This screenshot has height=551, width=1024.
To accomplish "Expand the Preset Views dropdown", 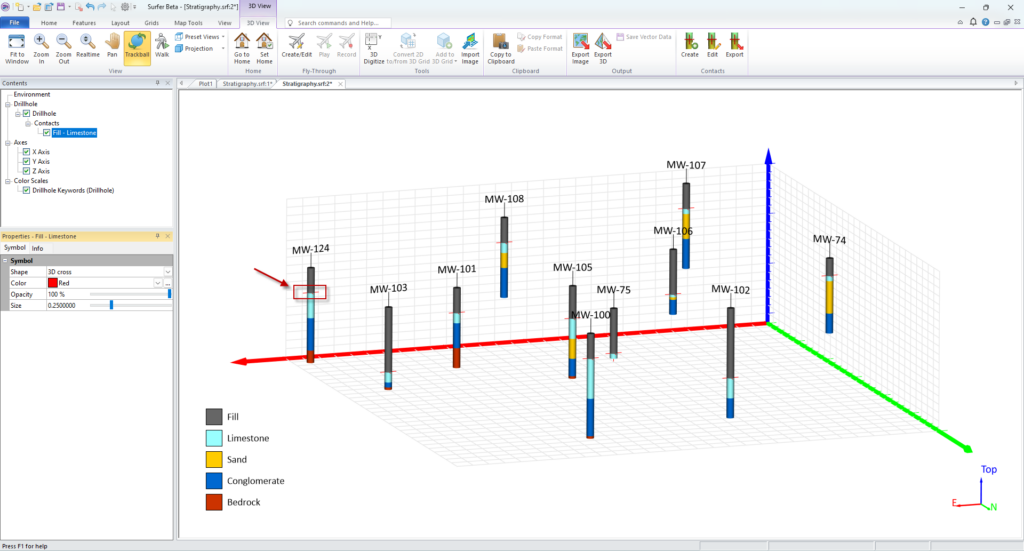I will (200, 37).
